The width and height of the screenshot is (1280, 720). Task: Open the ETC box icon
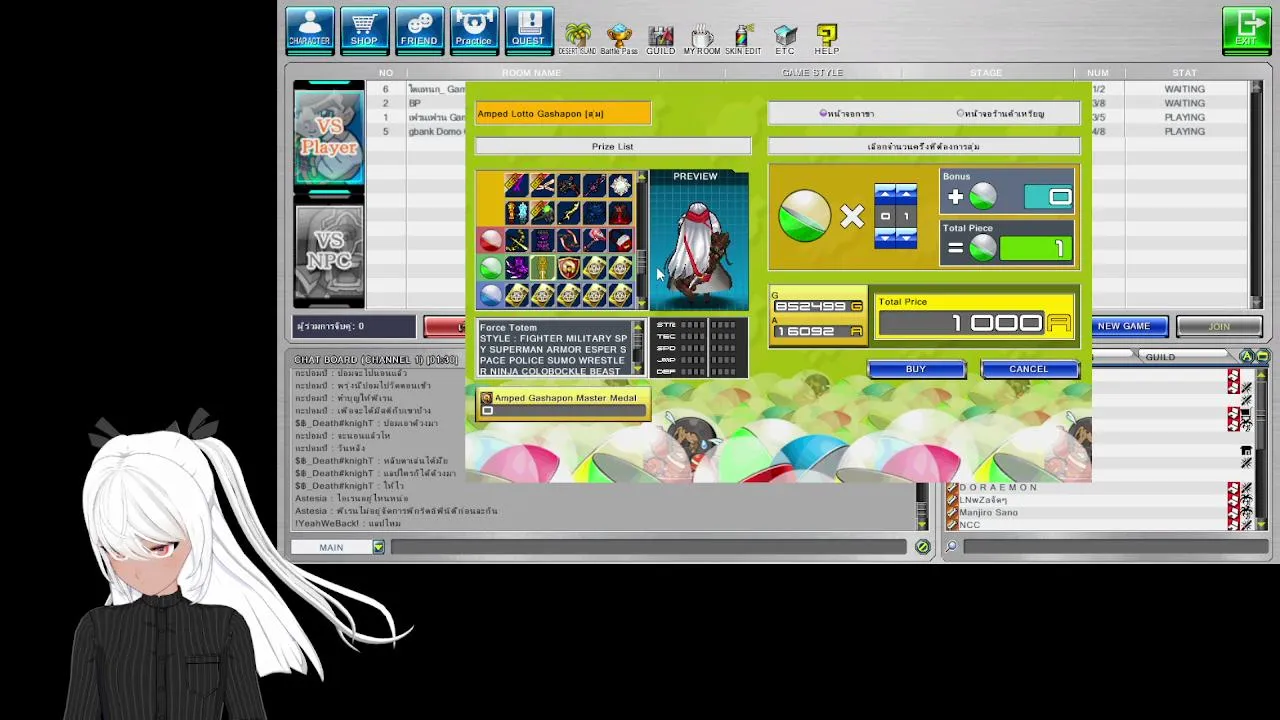785,38
